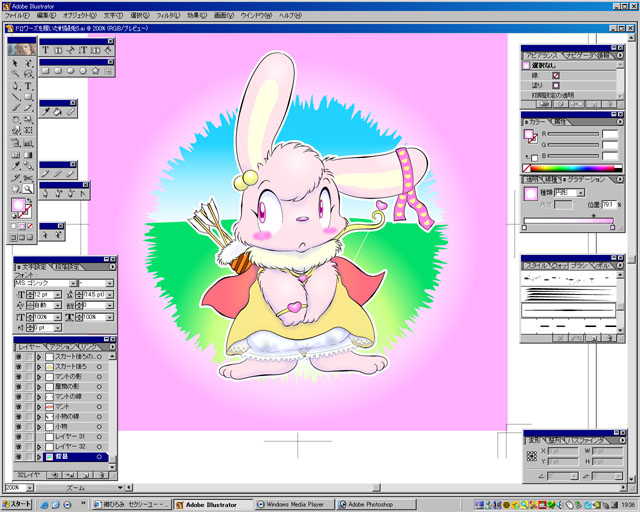Choose the Vertical Type tool in type palette
Image resolution: width=640 pixels, height=512 pixels.
[x=83, y=50]
